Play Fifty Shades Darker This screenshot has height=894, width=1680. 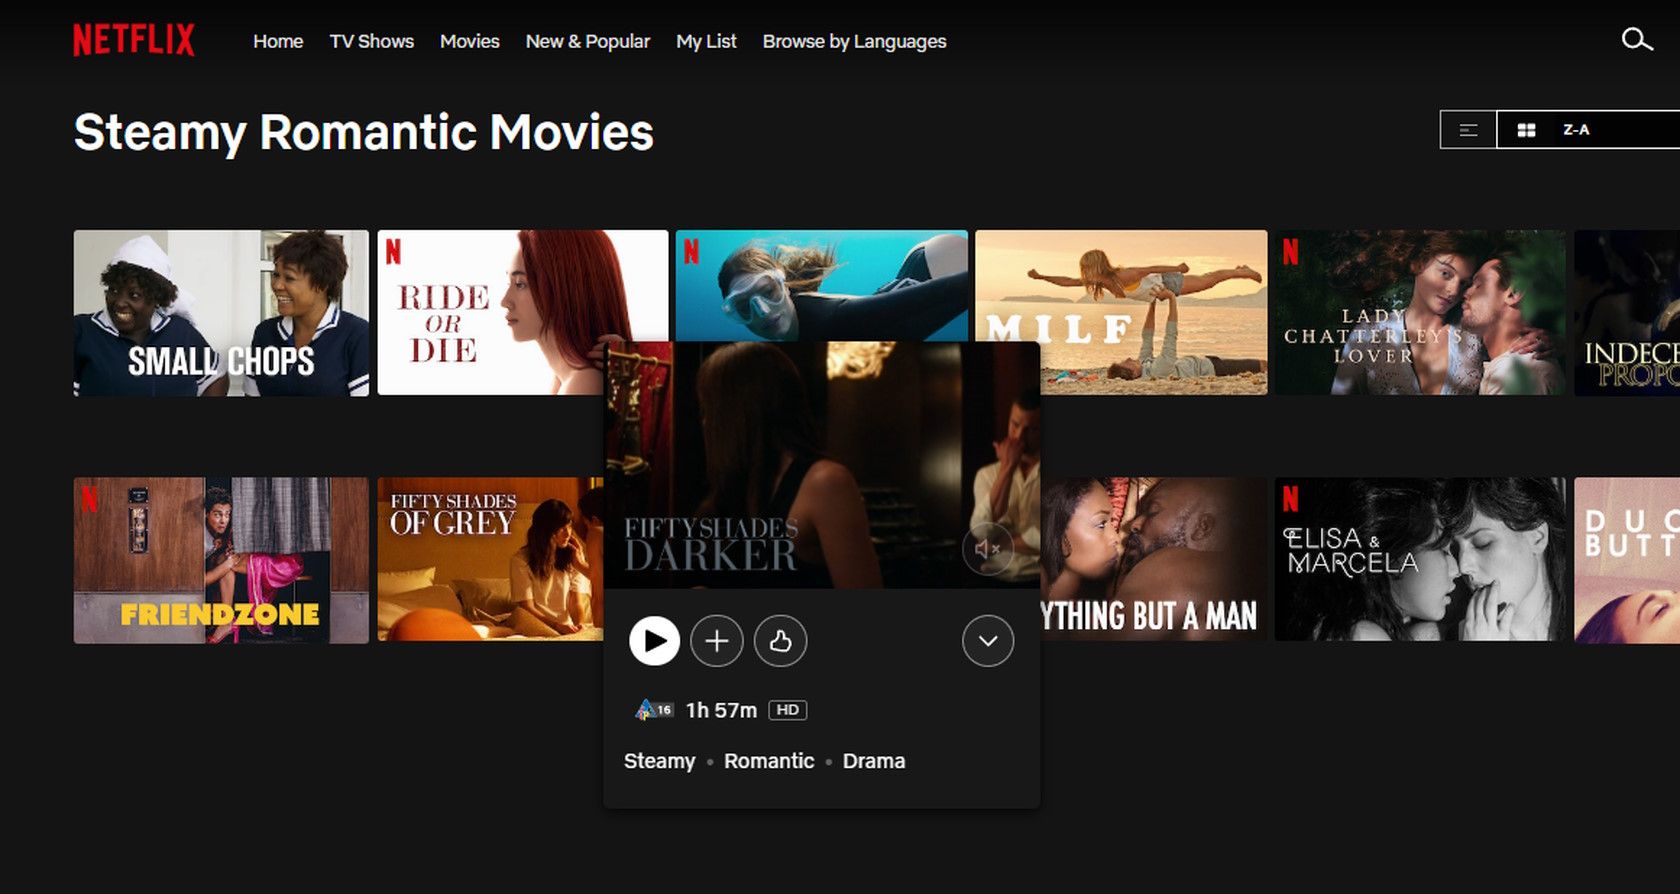point(655,641)
